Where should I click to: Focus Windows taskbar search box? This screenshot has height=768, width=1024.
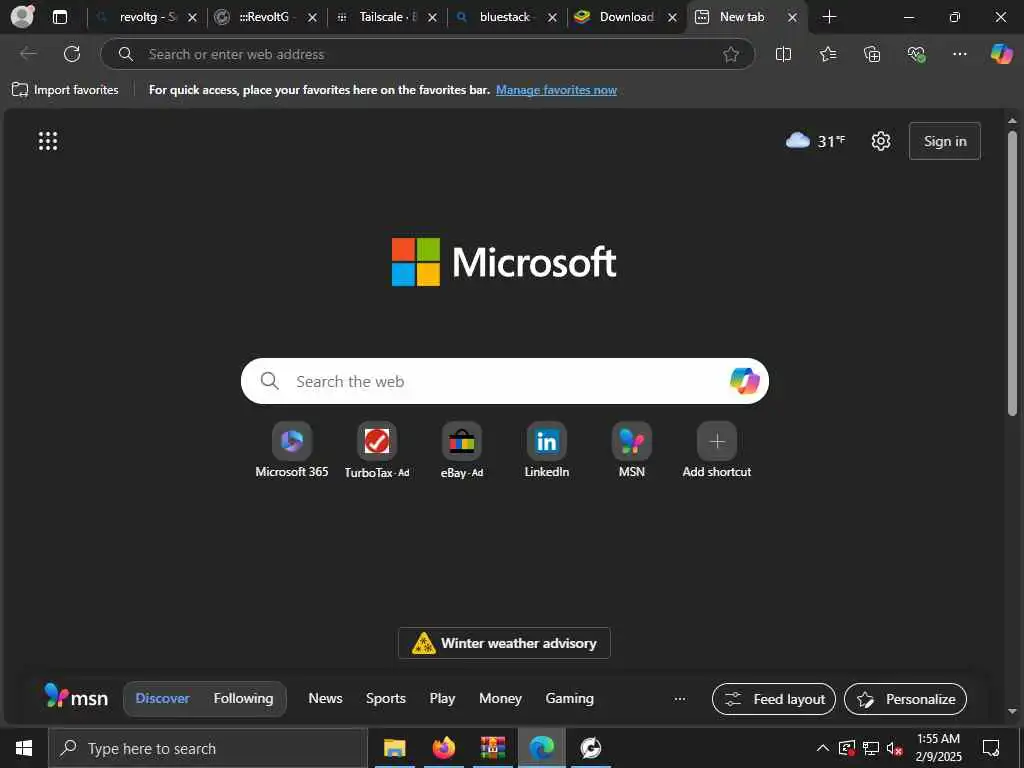208,748
